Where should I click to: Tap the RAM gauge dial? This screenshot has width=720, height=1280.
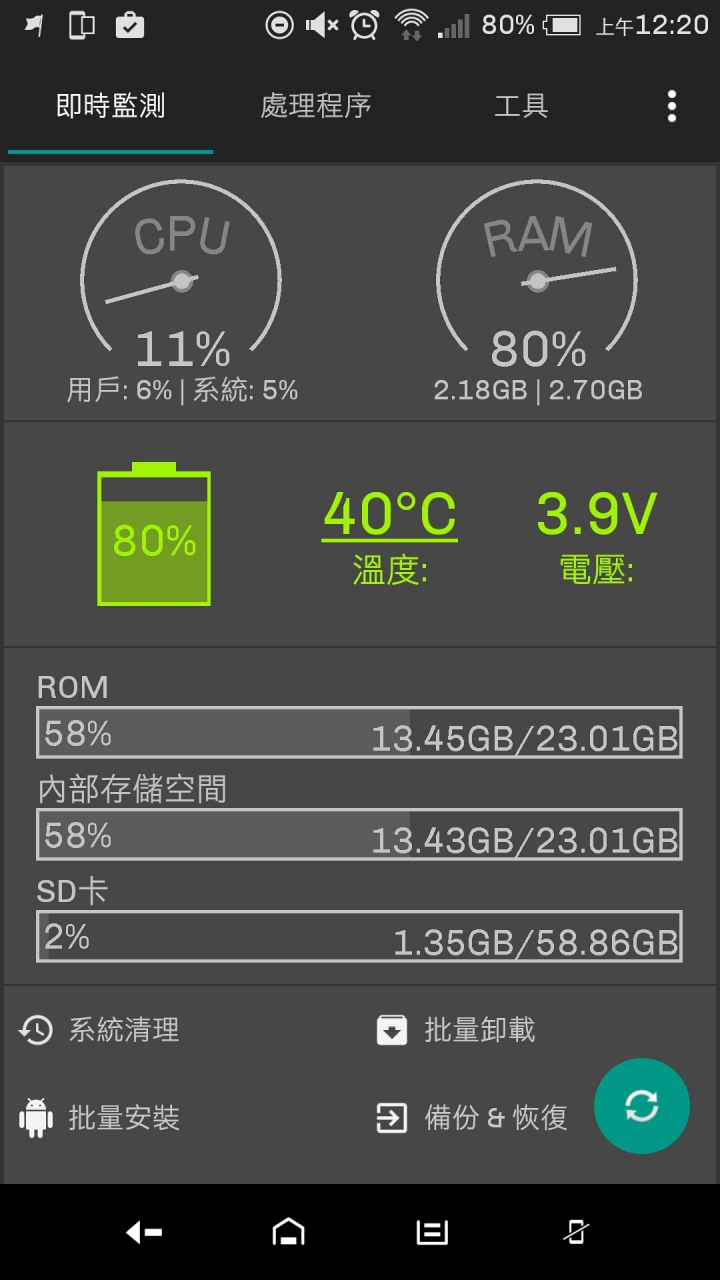537,268
